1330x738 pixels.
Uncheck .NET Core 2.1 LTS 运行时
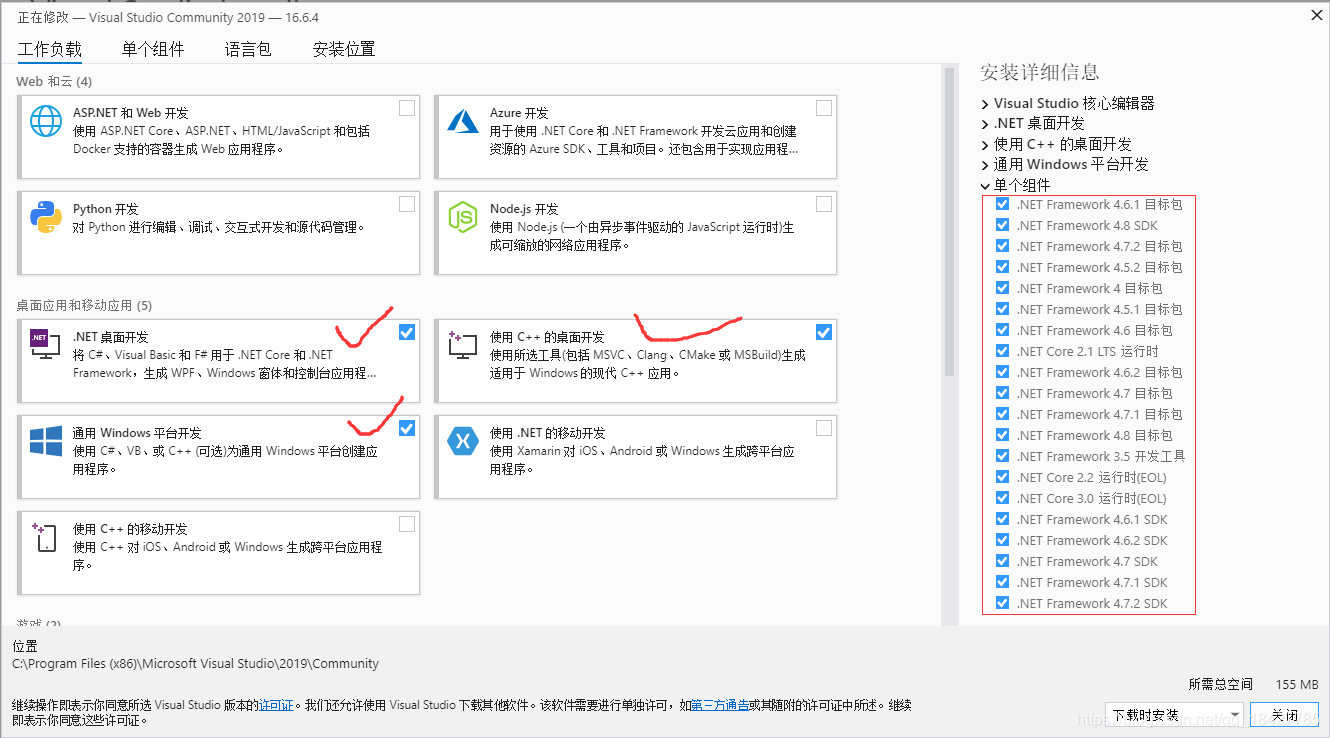1002,351
